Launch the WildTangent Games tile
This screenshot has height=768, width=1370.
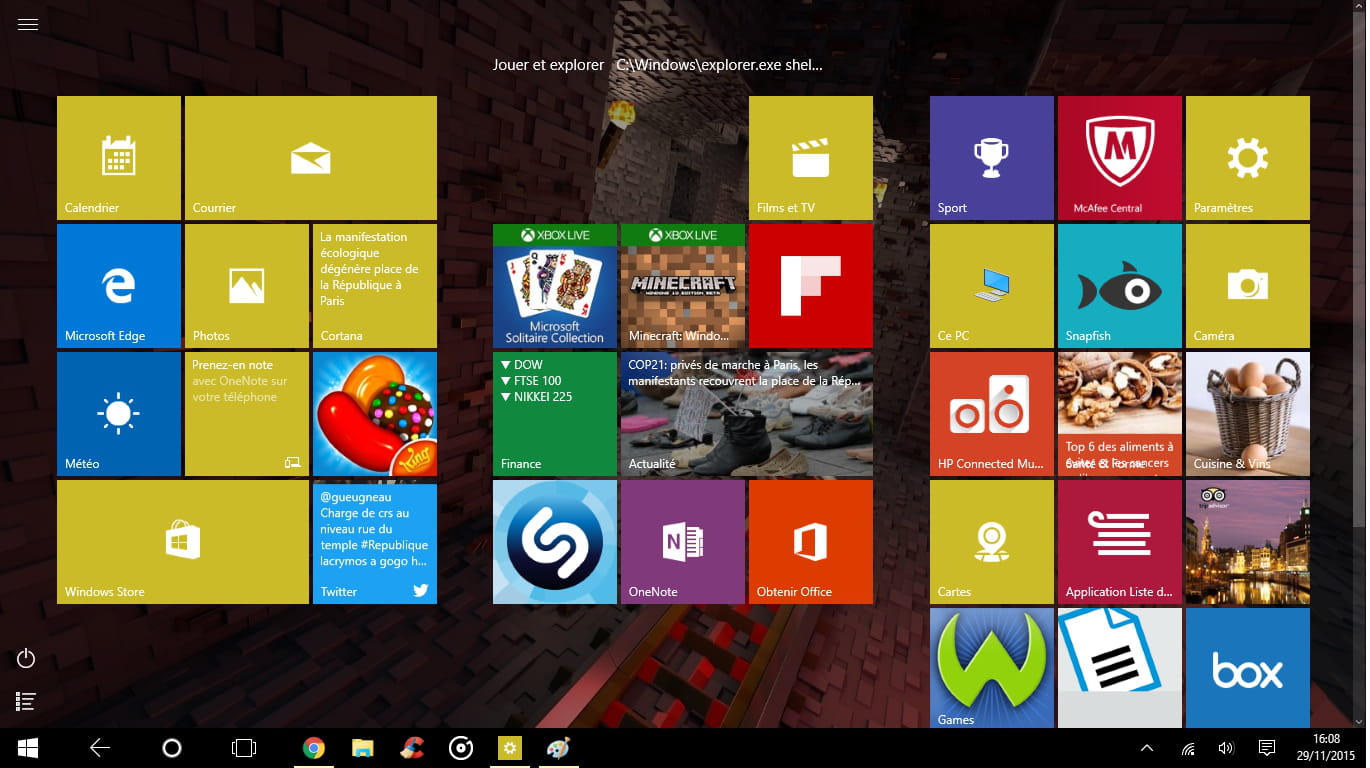992,668
